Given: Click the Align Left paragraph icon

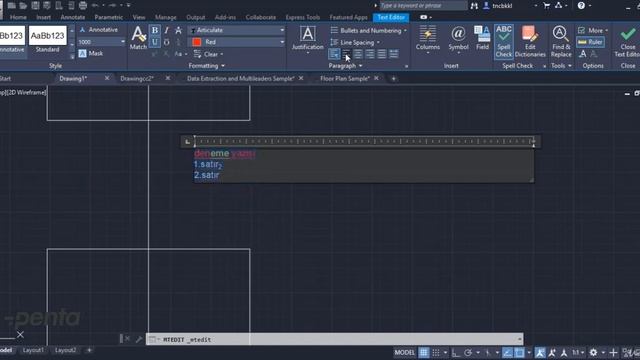Looking at the screenshot, I should coord(346,54).
